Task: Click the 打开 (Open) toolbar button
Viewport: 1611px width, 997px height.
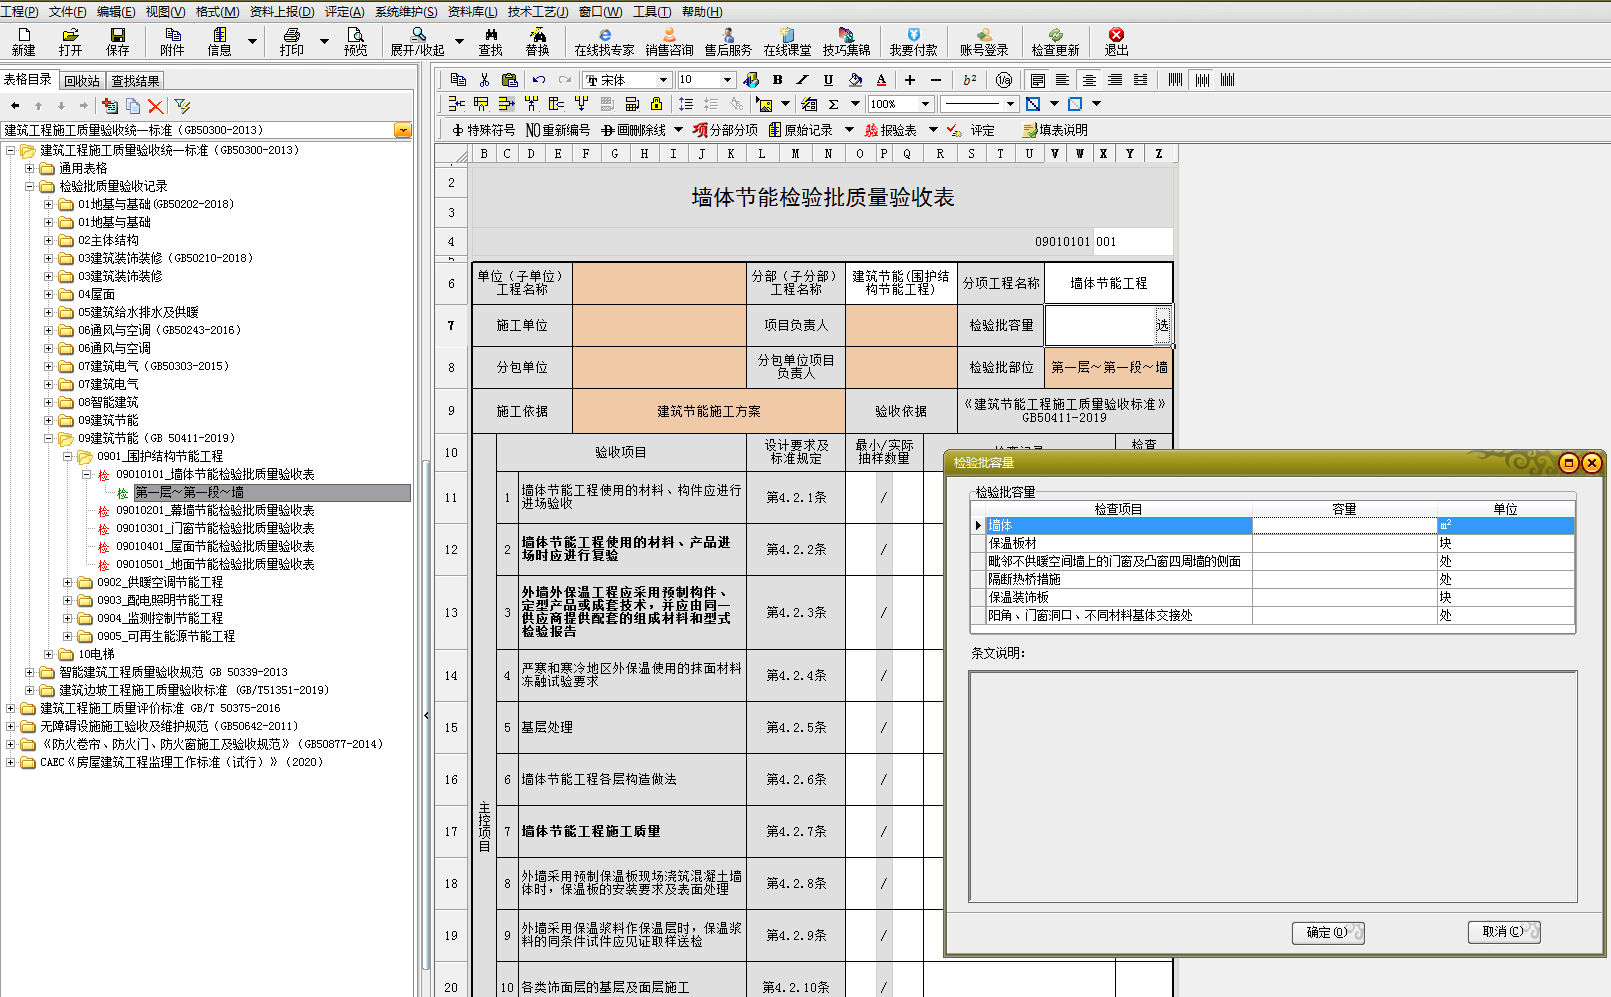Action: pos(70,42)
